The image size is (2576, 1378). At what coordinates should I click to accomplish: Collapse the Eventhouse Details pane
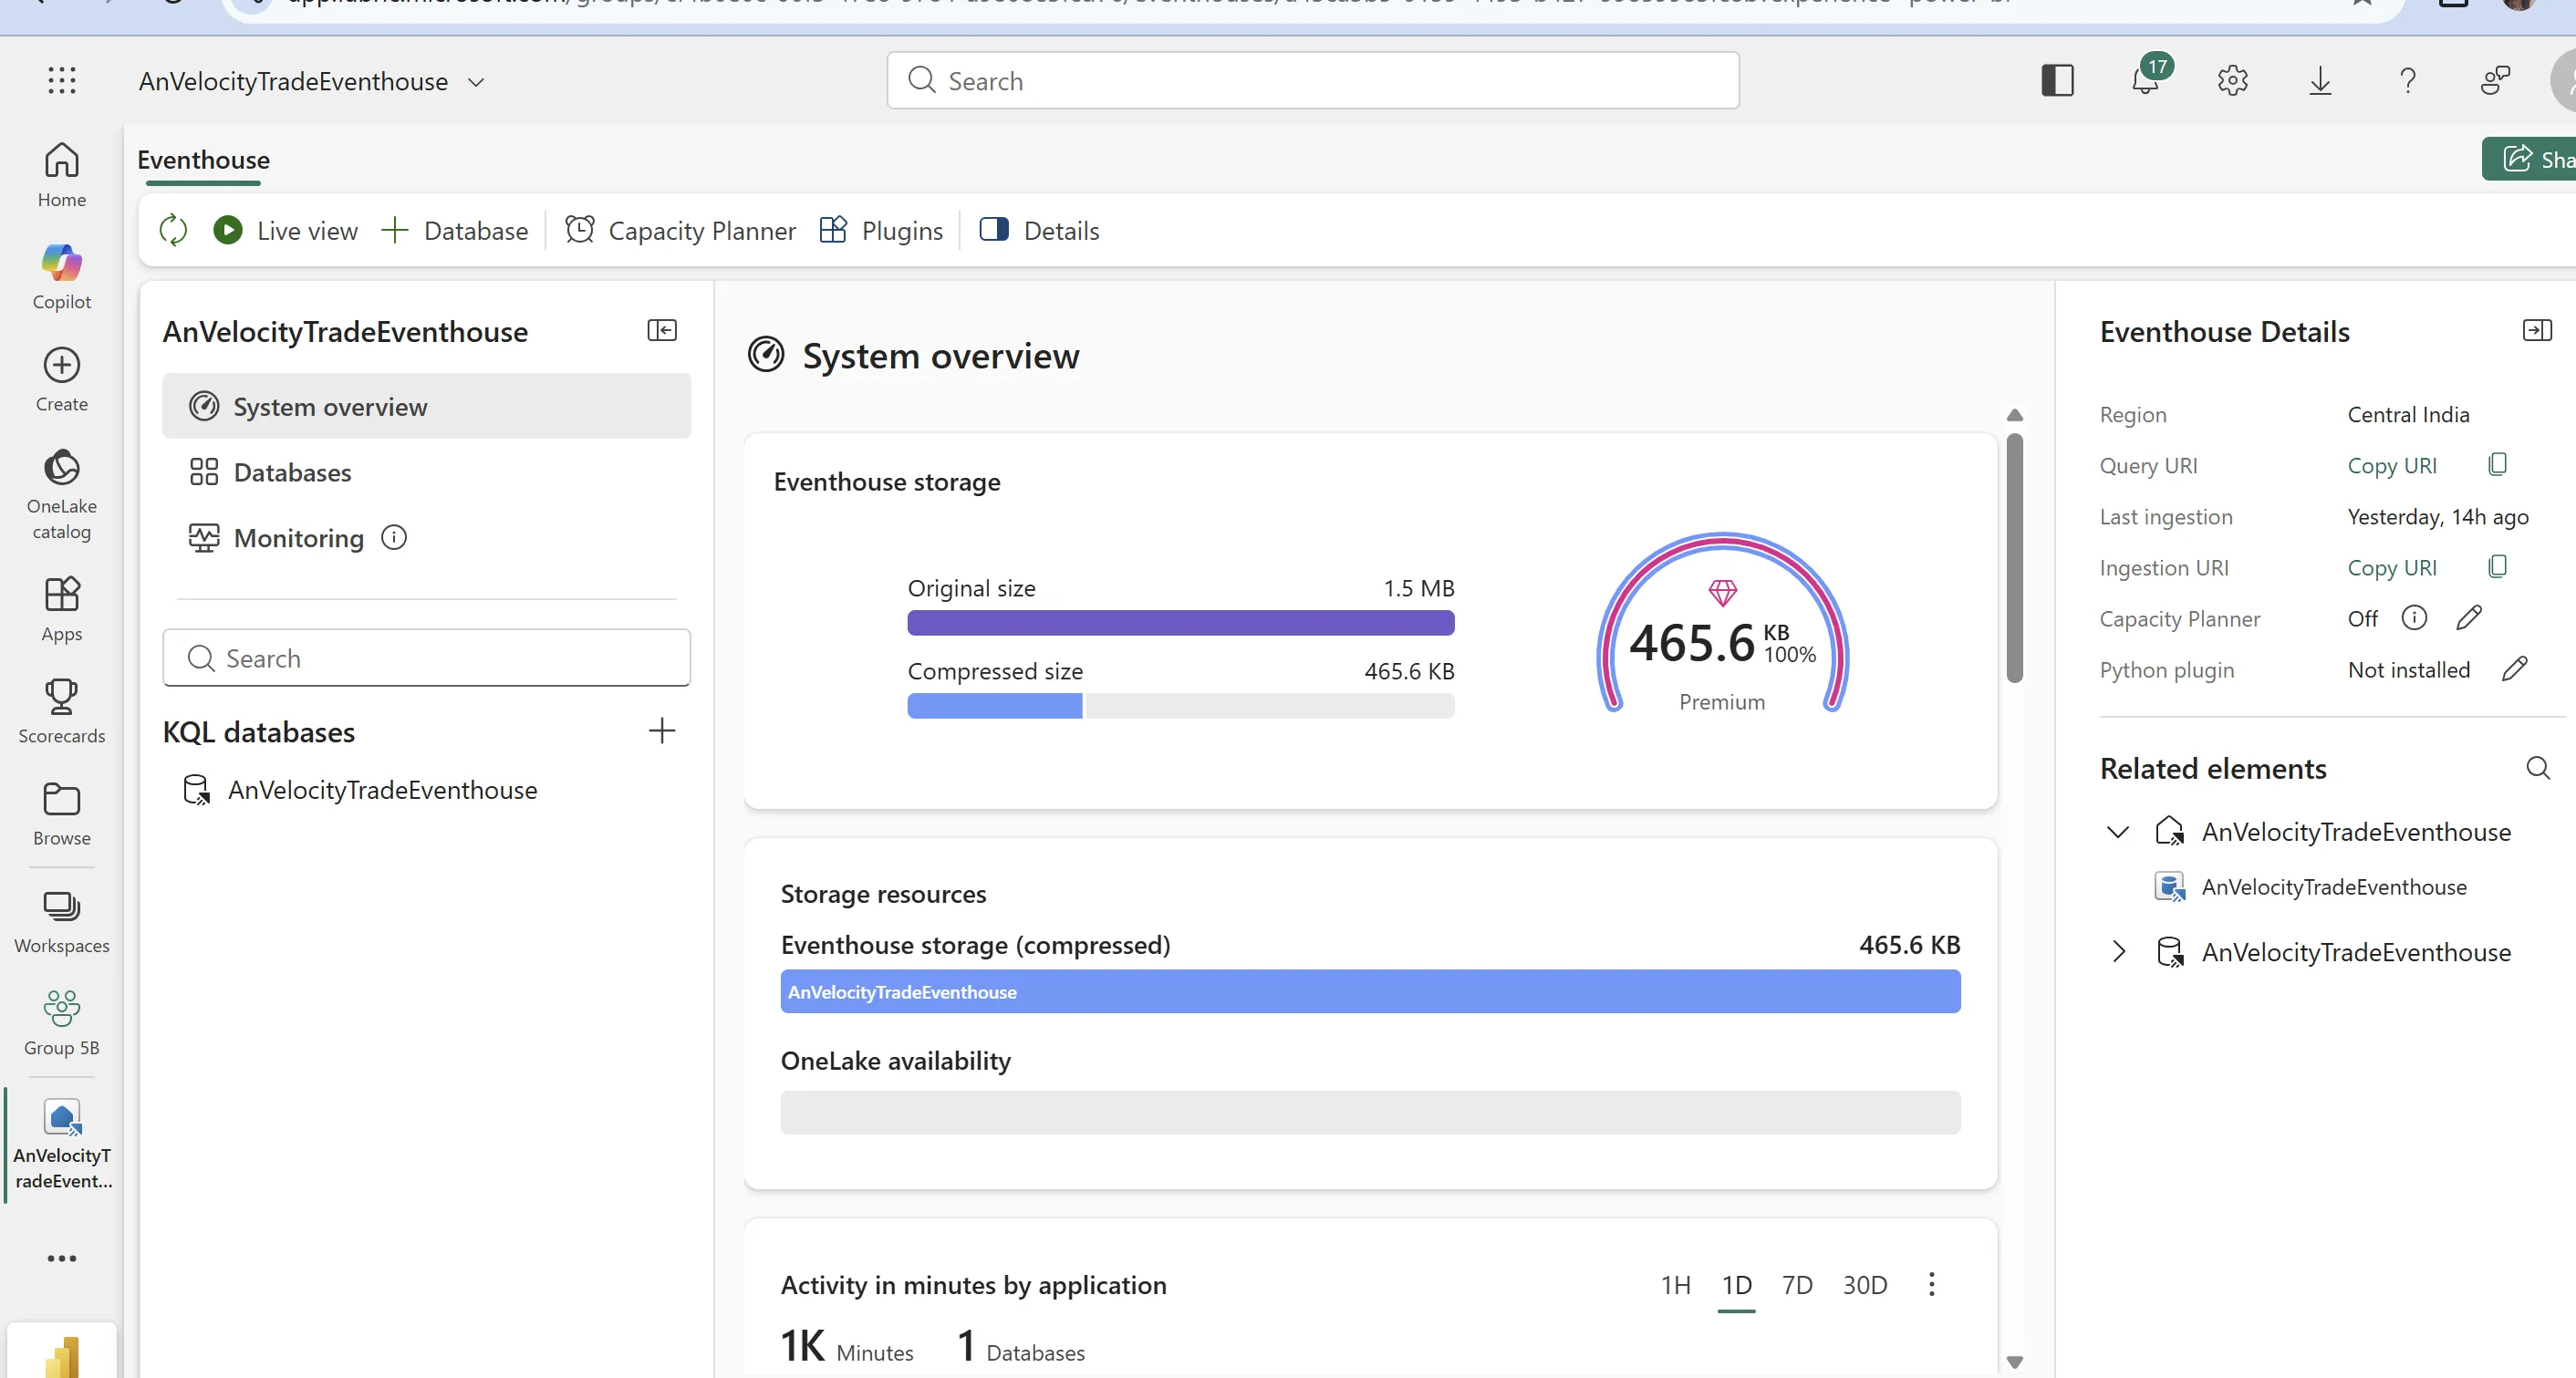click(x=2538, y=330)
